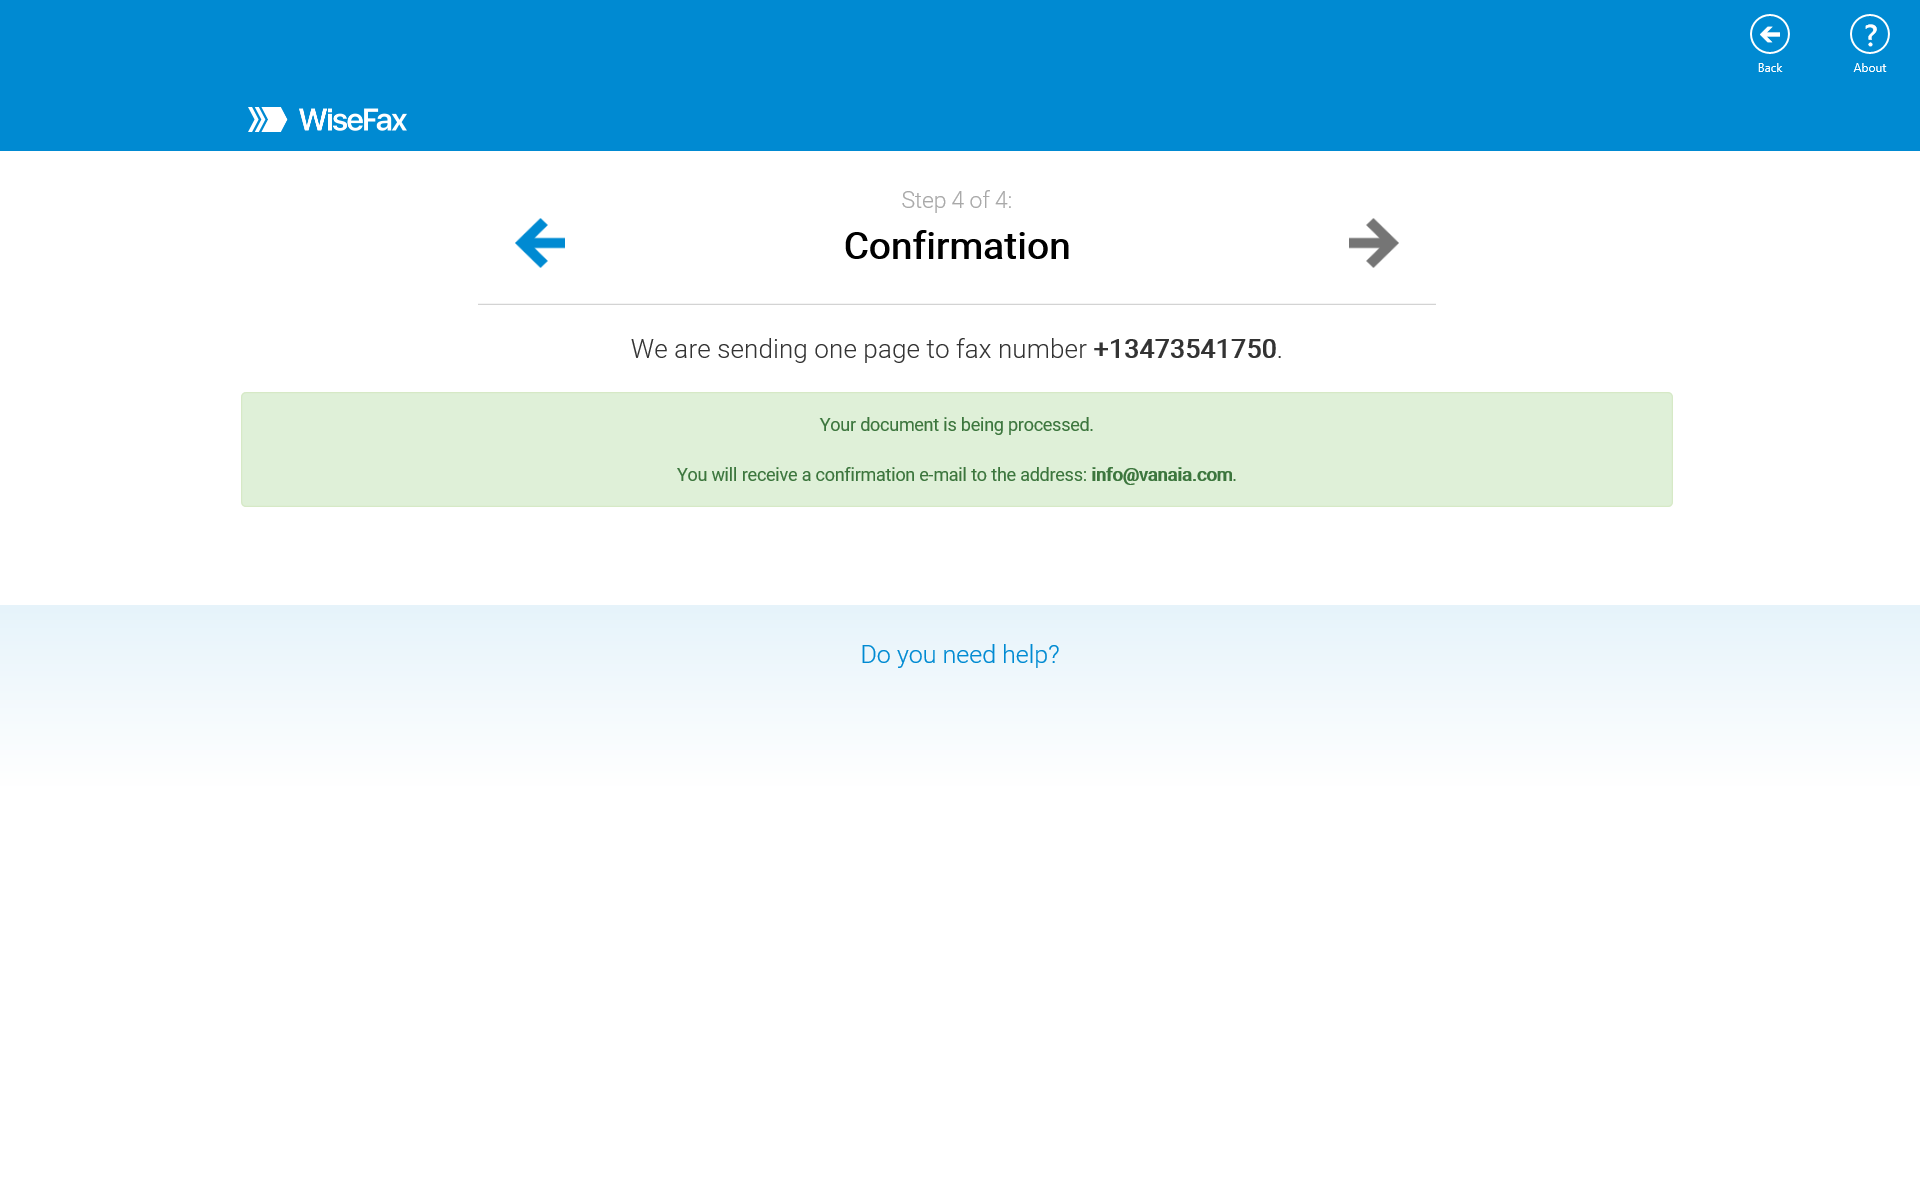Click the gray next step arrow
This screenshot has width=1920, height=1200.
(1373, 243)
